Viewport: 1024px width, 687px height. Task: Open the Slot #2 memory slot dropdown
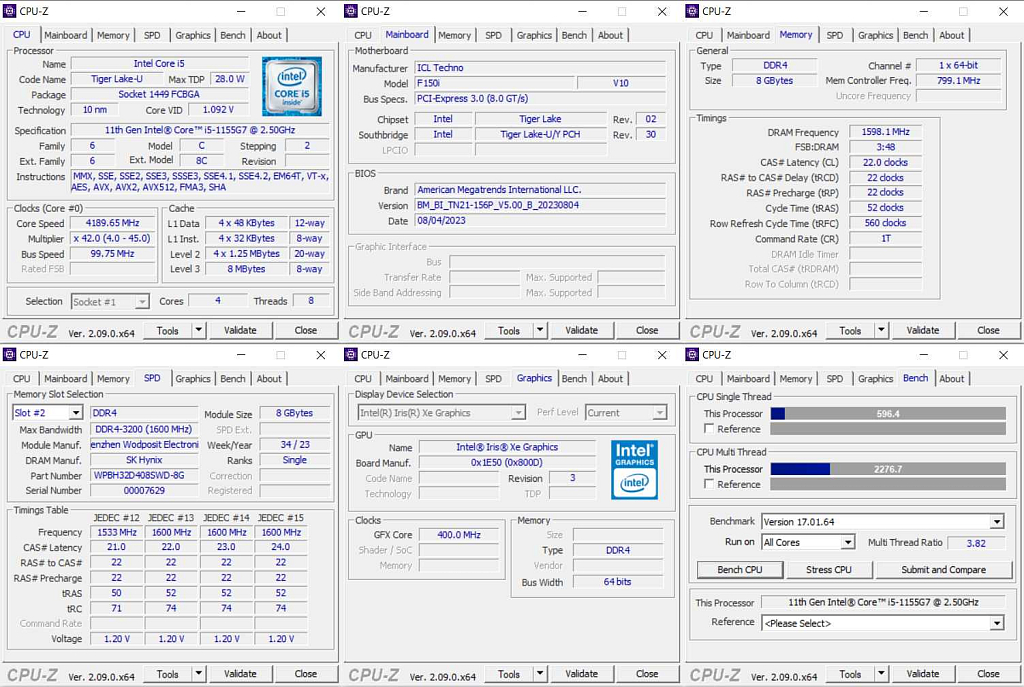pyautogui.click(x=78, y=413)
